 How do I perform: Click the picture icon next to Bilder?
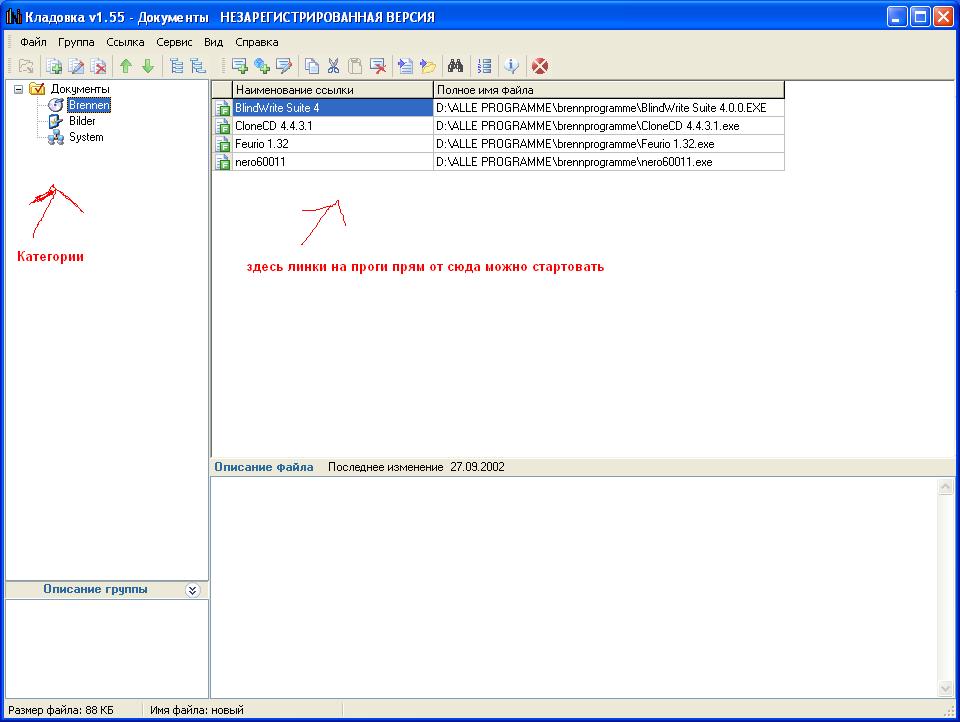(x=56, y=121)
